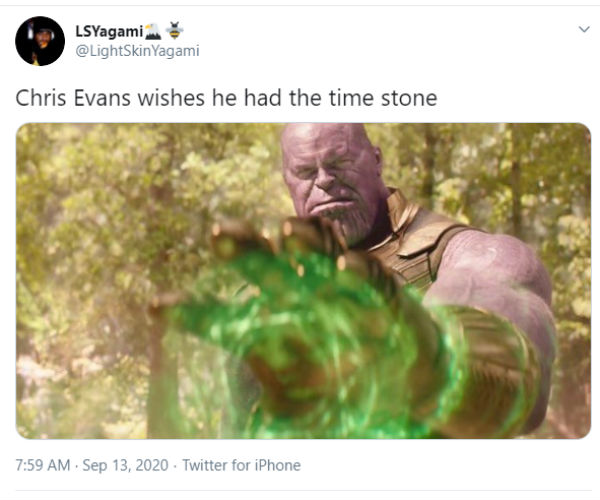Screen dimensions: 600x500
Task: Open the 7:59 AM timestamp link
Action: (x=42, y=465)
